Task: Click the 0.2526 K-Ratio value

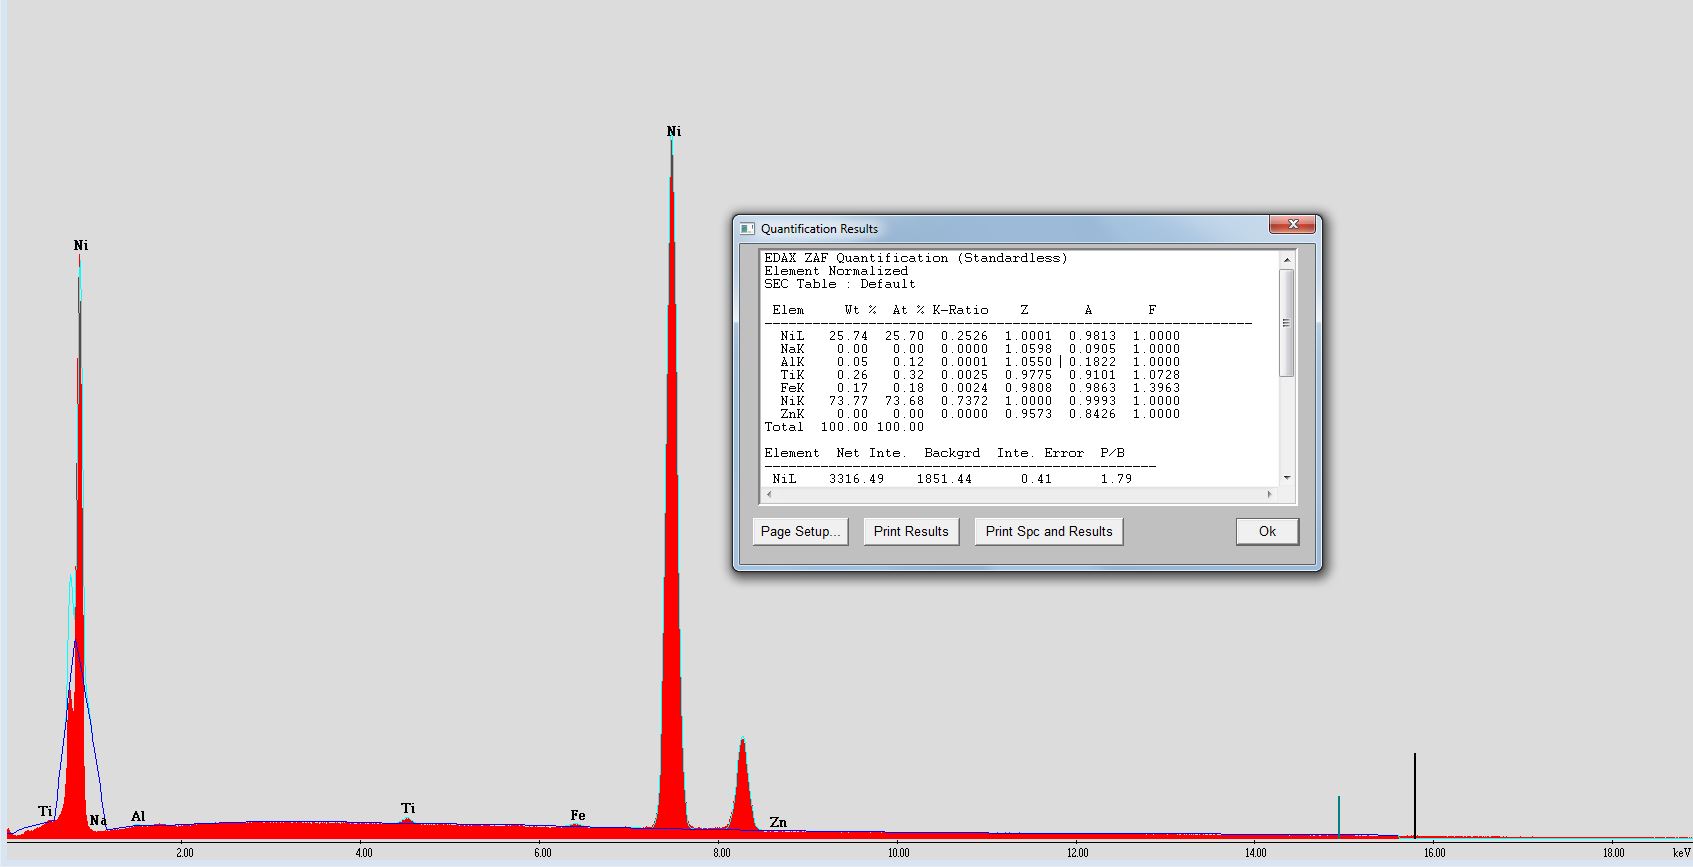Action: tap(964, 336)
